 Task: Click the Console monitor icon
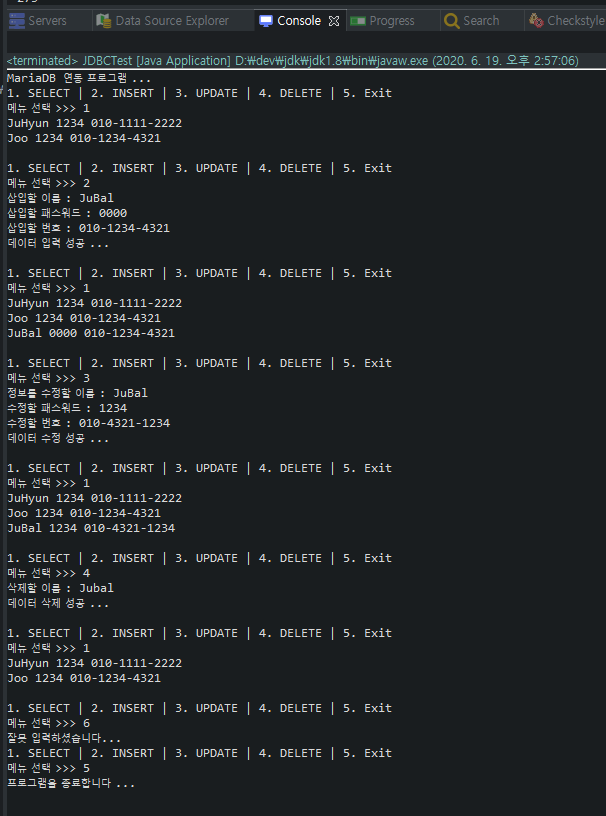click(x=266, y=21)
